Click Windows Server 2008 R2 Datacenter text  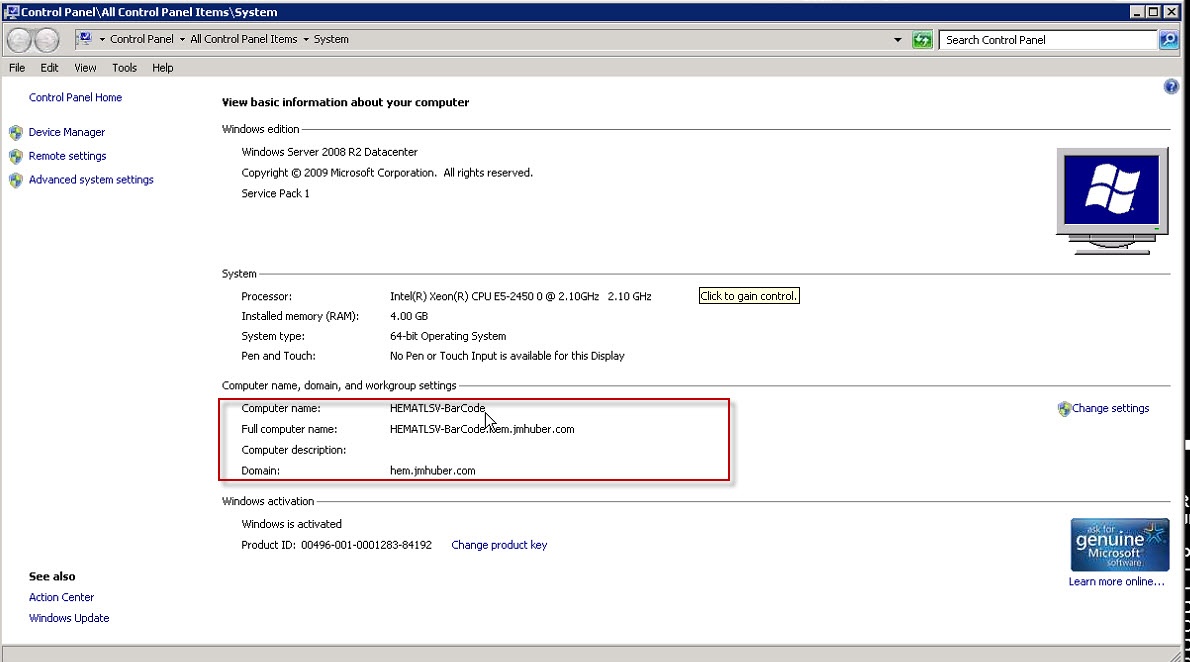(329, 152)
